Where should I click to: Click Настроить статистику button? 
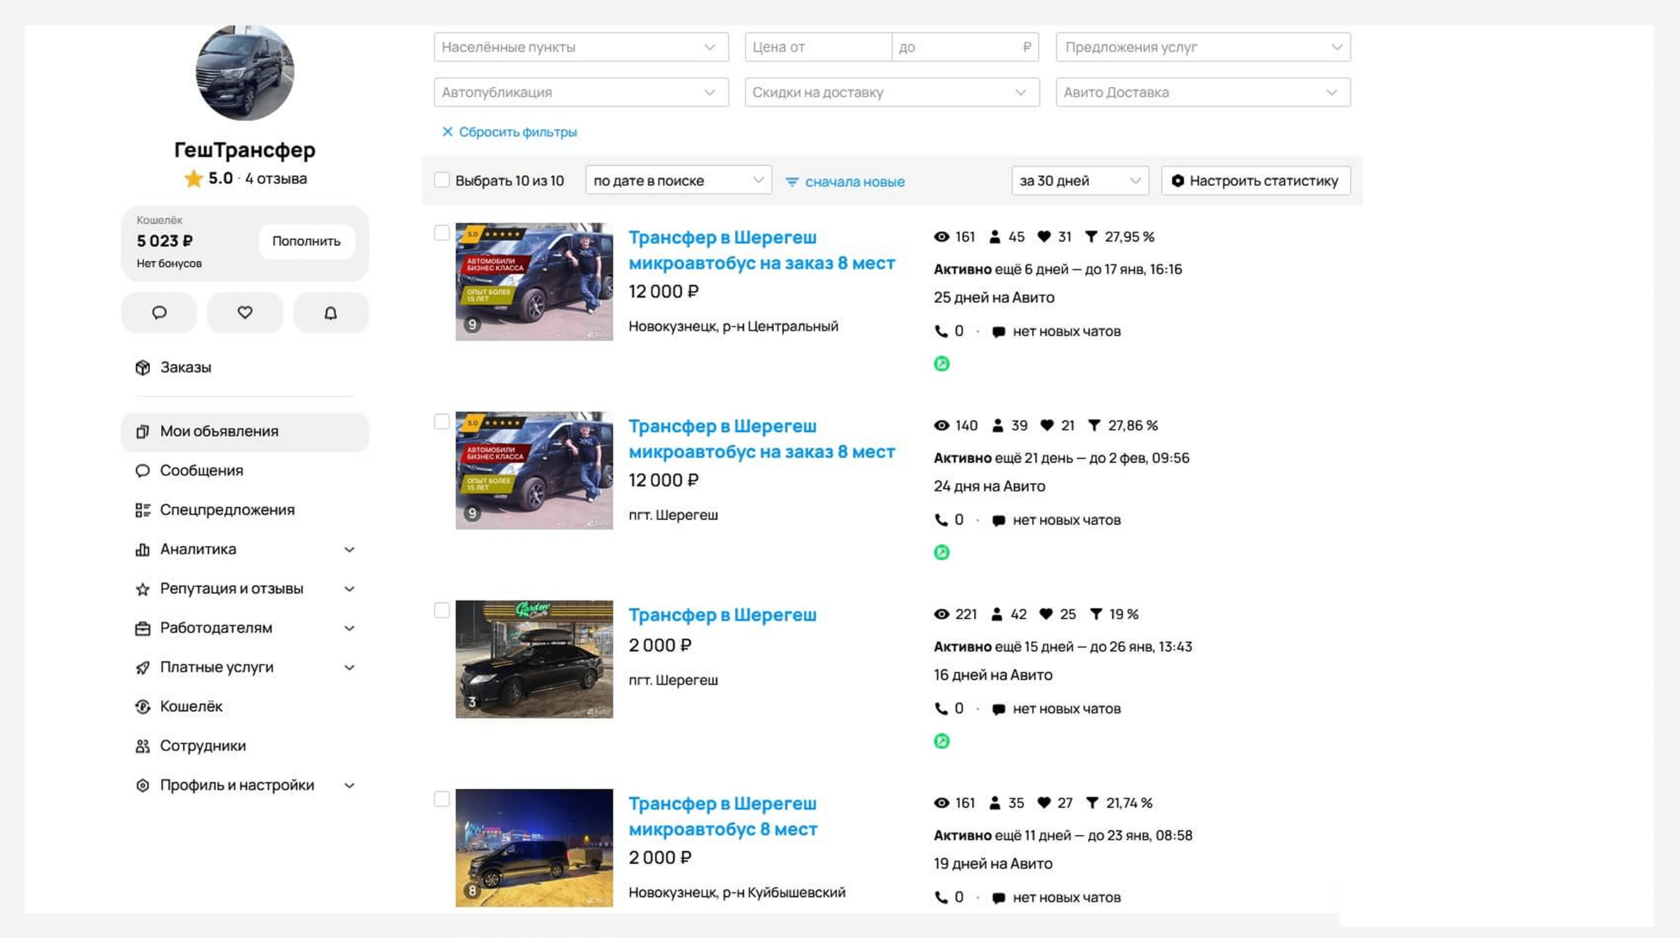pos(1256,180)
